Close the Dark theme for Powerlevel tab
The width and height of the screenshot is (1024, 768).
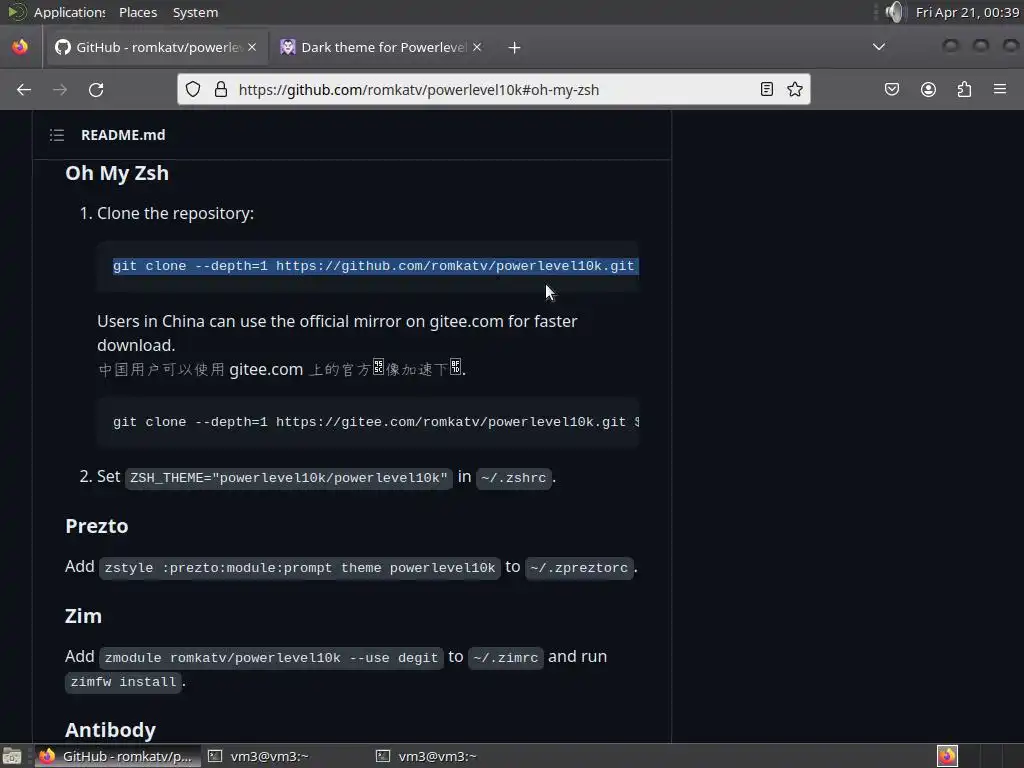[x=477, y=47]
